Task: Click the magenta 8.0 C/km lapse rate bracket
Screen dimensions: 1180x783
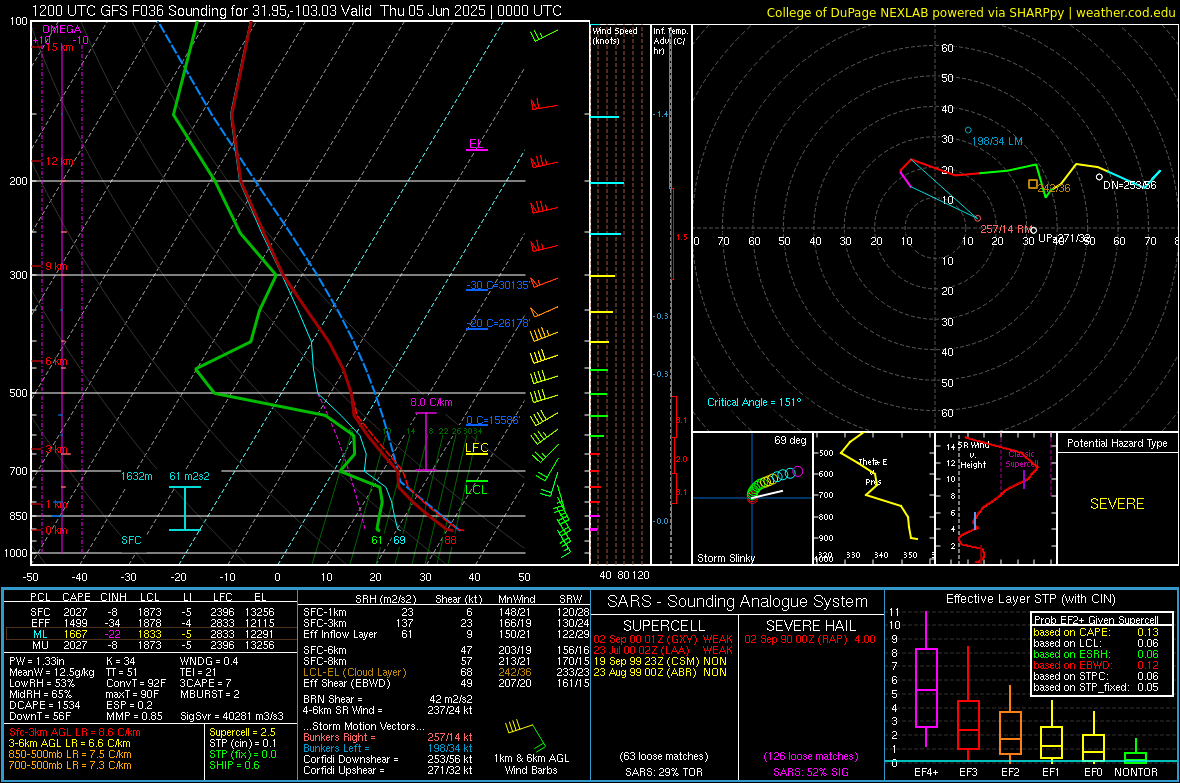Action: click(x=425, y=441)
